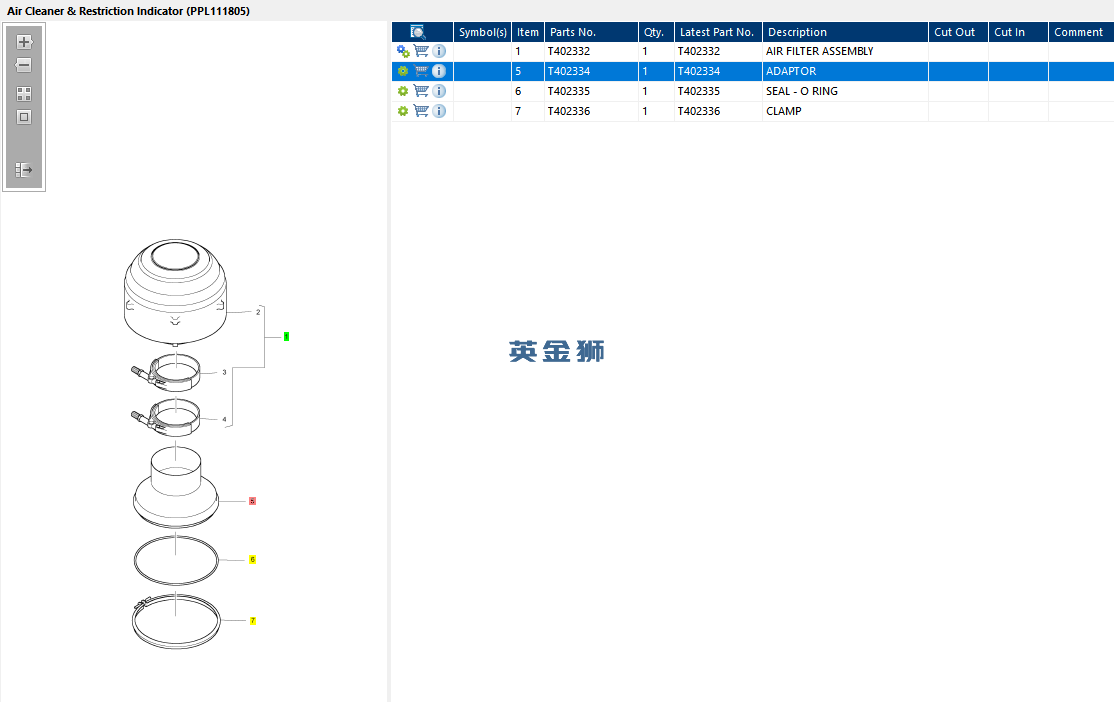Click the Cut In column header
The image size is (1114, 702).
coord(1018,32)
